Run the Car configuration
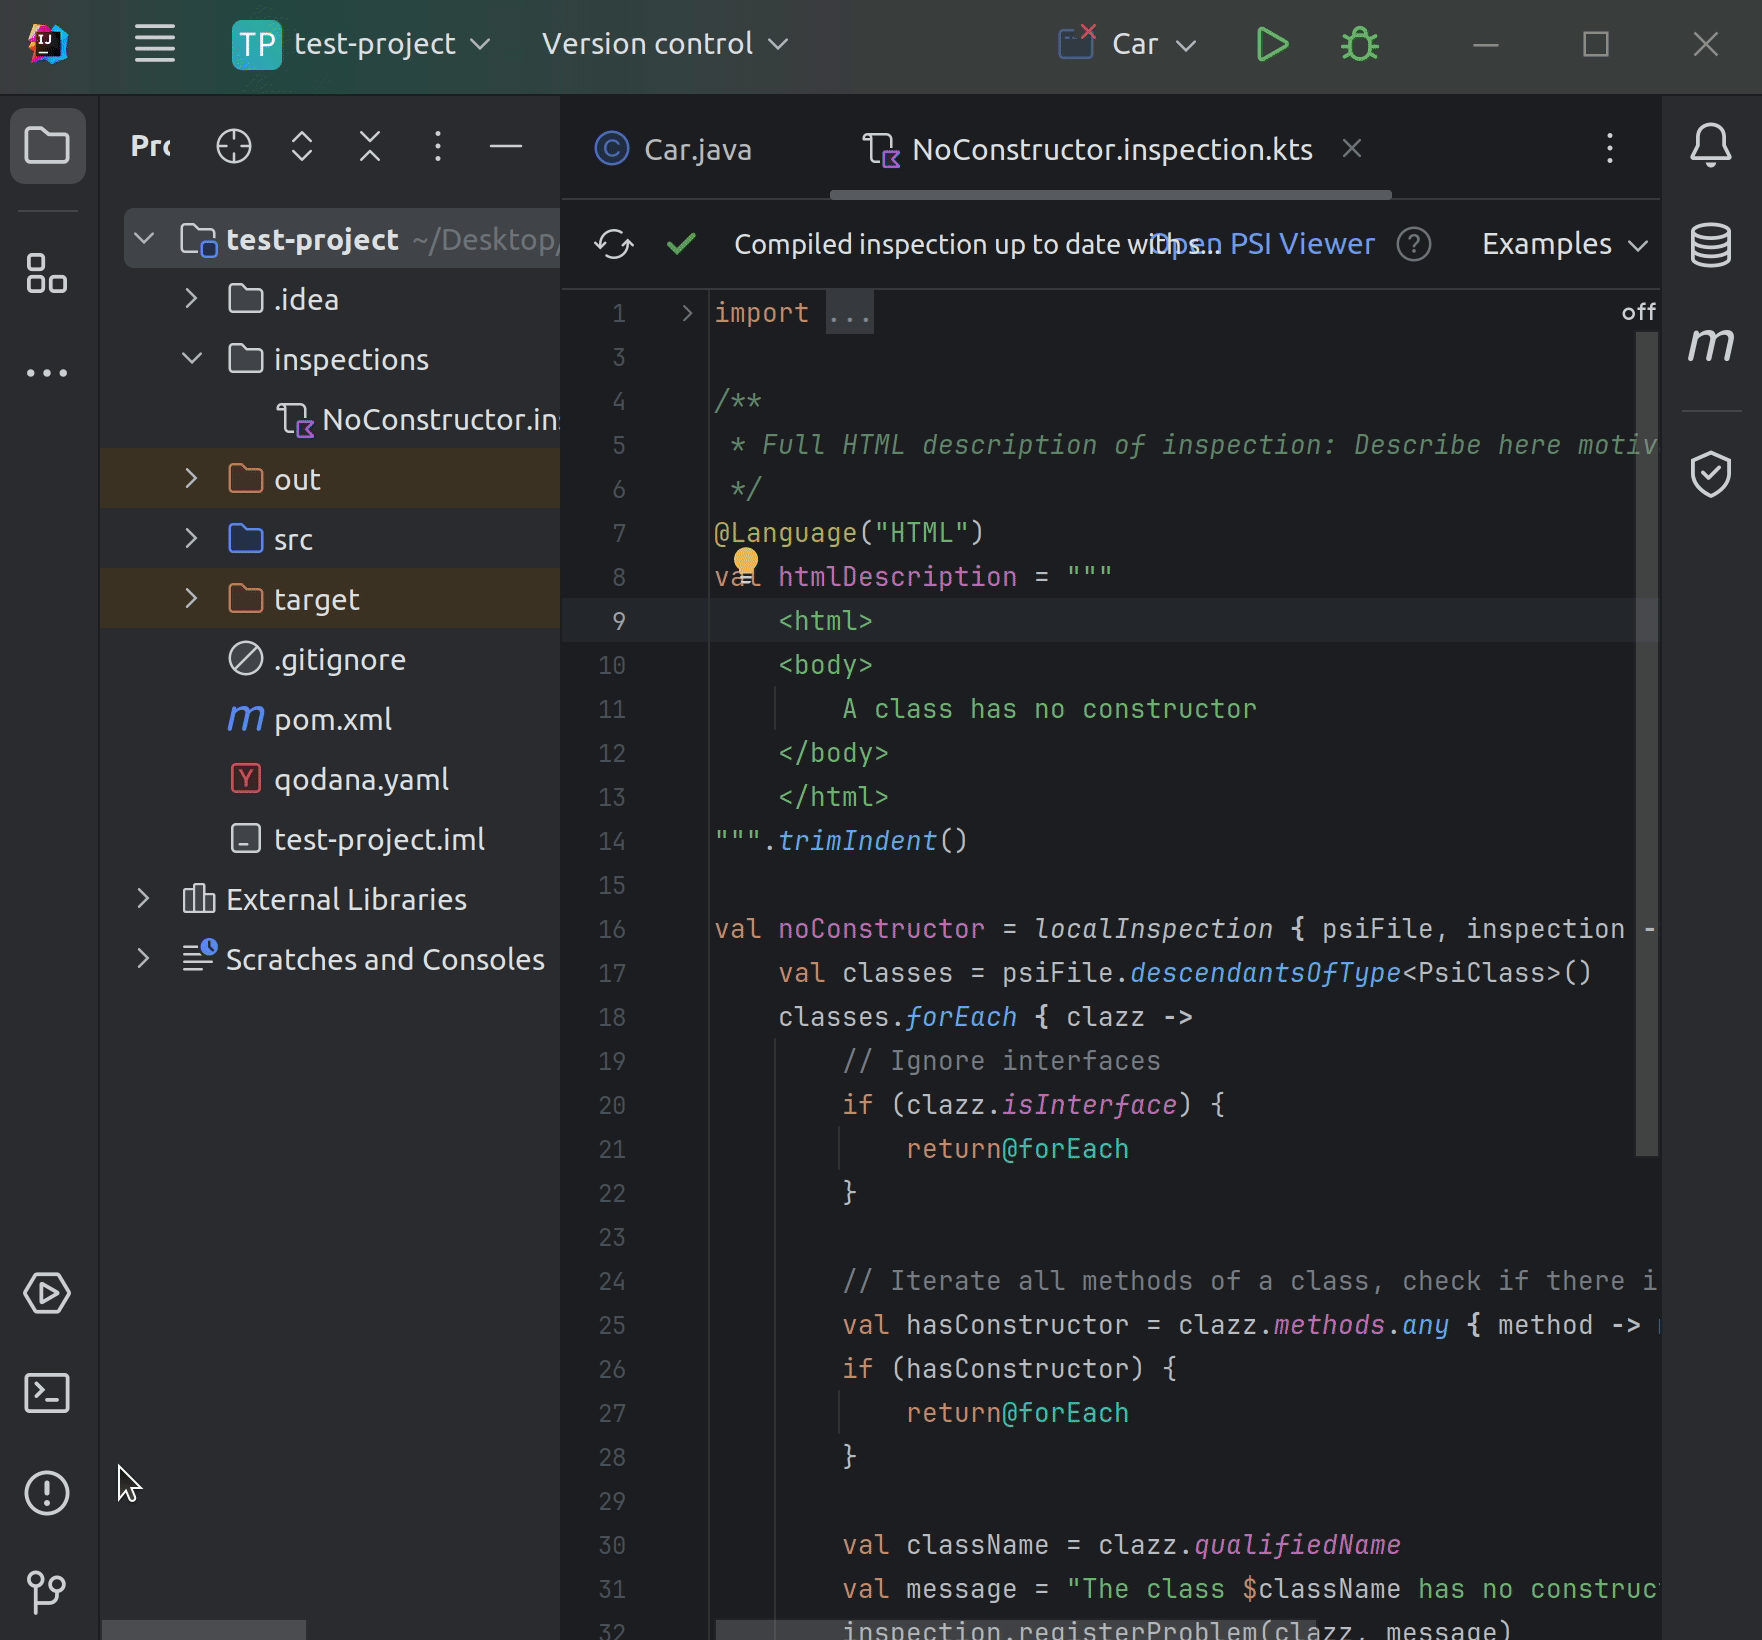 1271,44
